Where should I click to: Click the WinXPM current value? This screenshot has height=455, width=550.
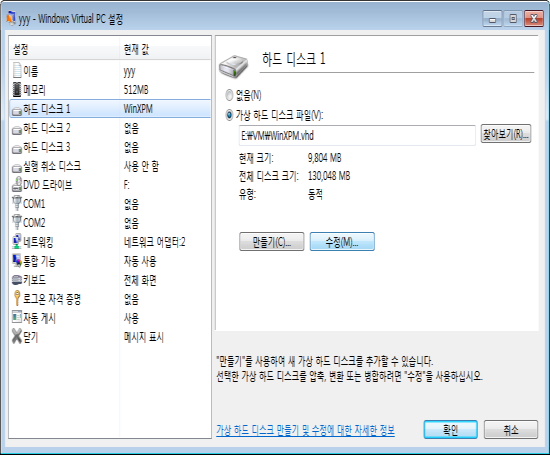(x=138, y=109)
